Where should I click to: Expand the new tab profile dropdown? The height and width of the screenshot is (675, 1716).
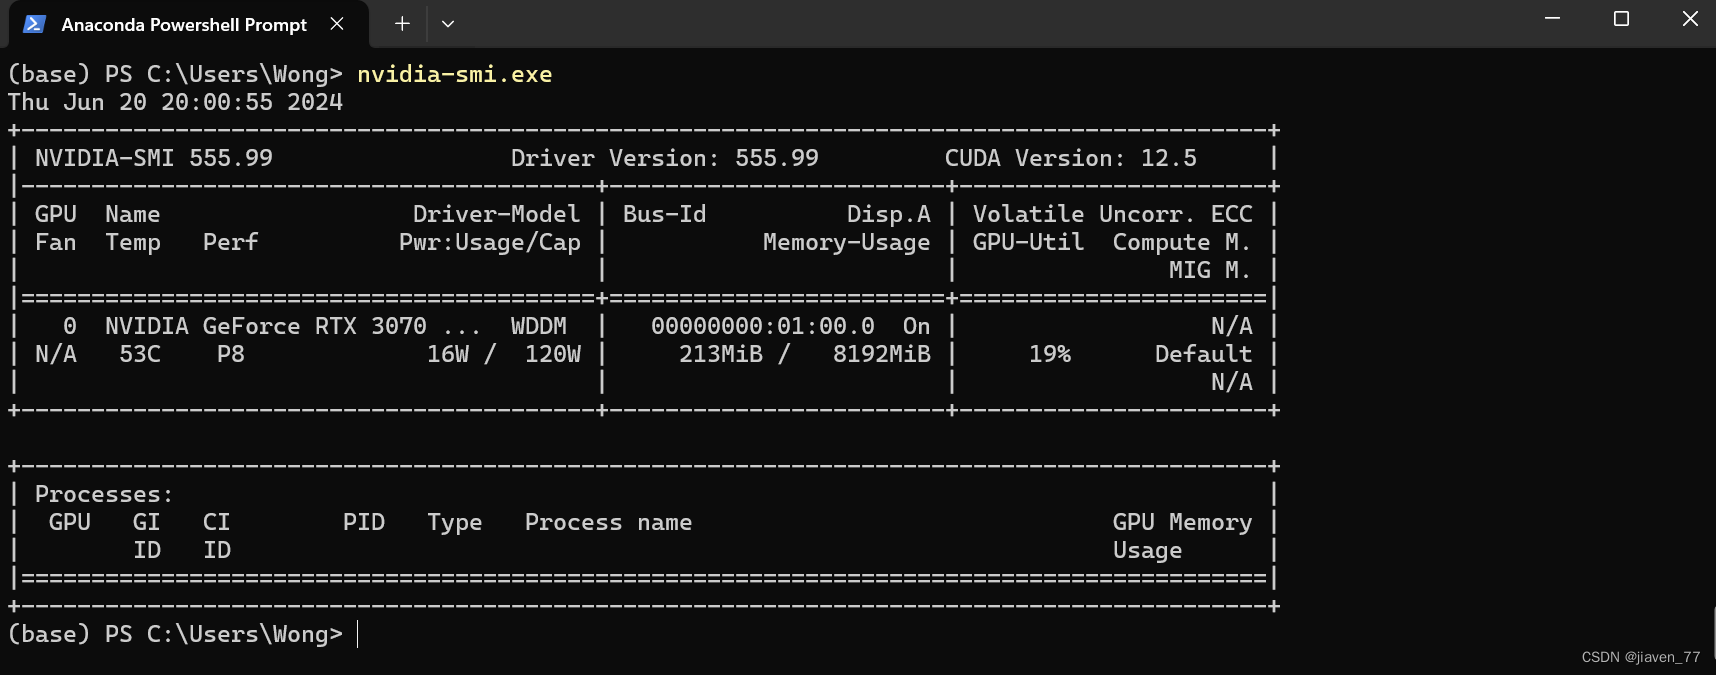click(448, 23)
